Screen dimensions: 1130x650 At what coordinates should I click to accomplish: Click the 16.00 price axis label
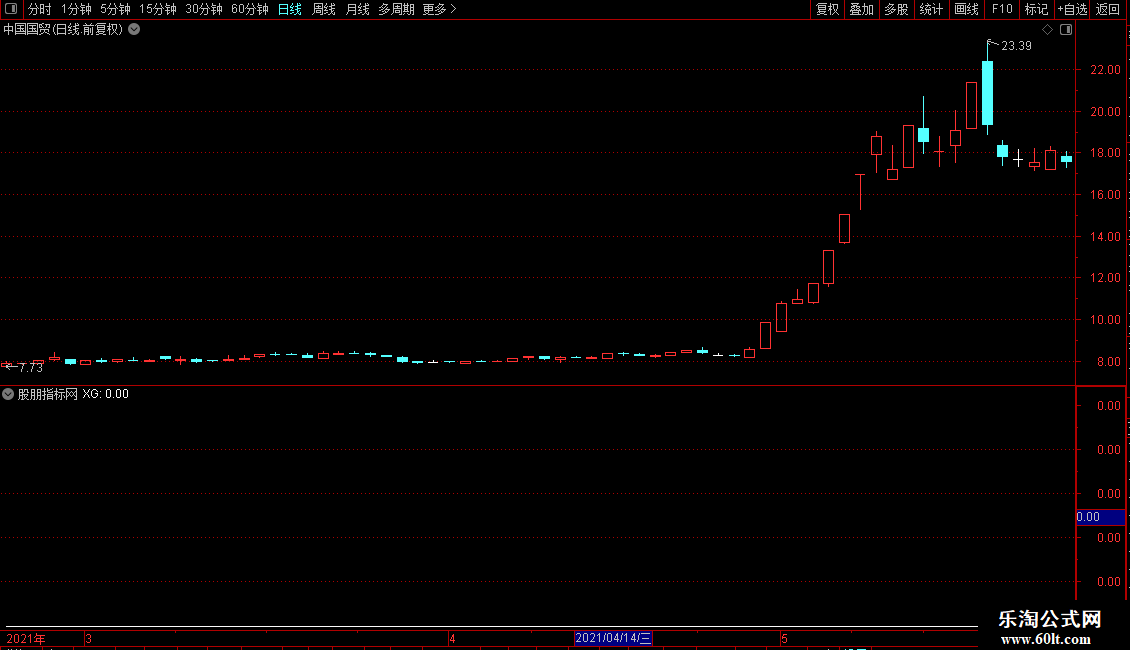[1105, 195]
